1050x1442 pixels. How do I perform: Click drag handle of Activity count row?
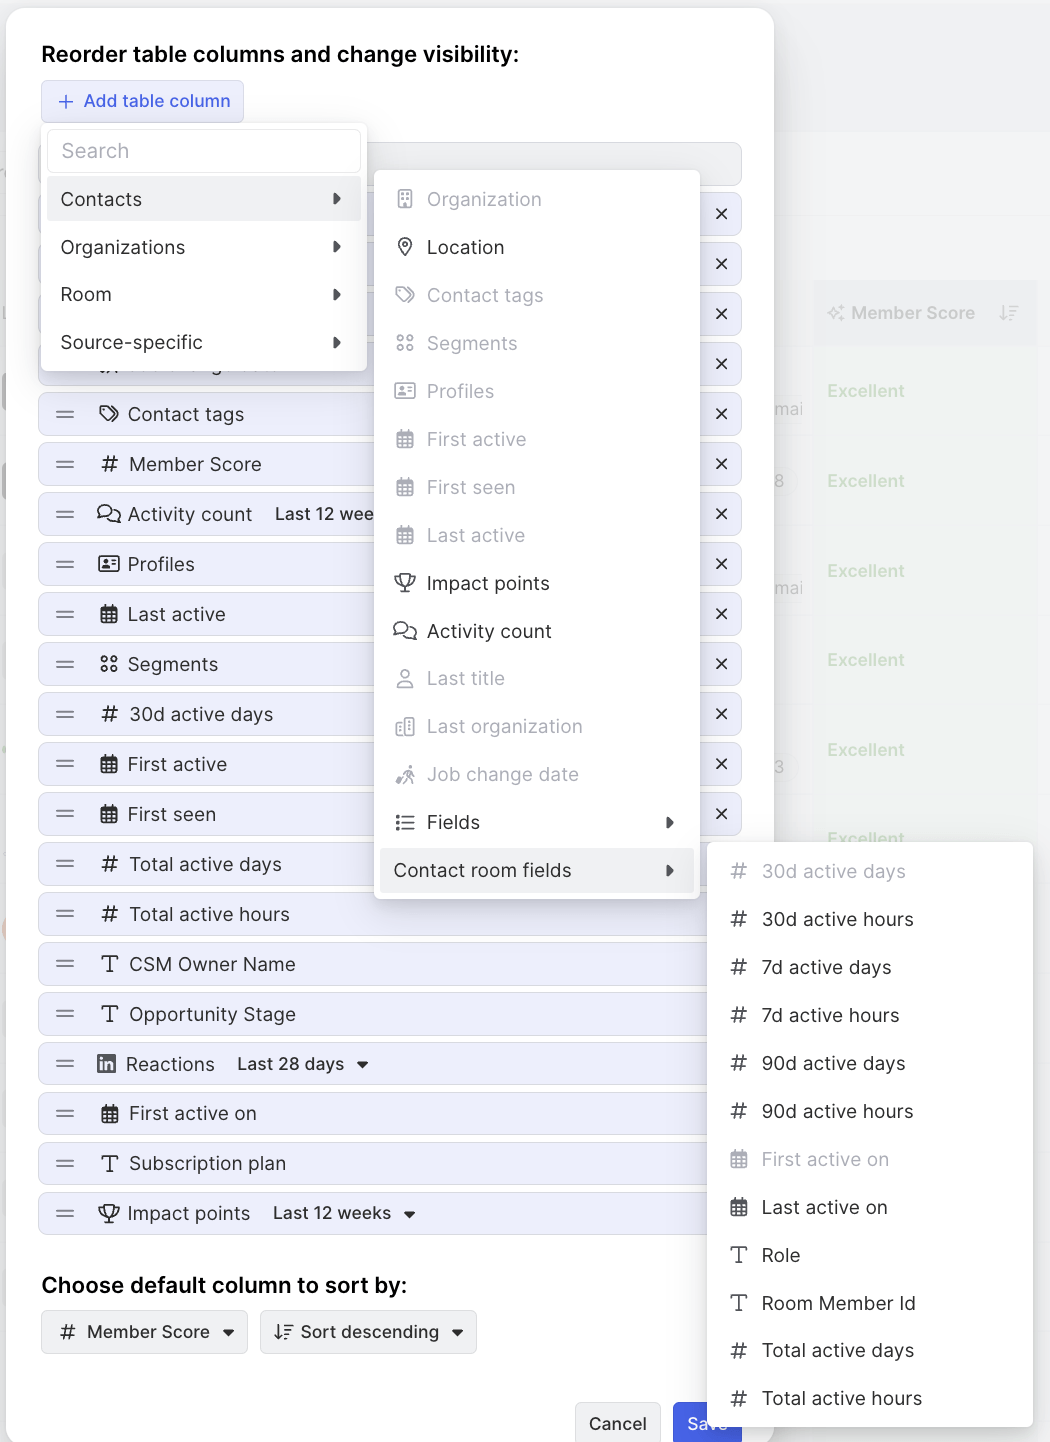[65, 514]
